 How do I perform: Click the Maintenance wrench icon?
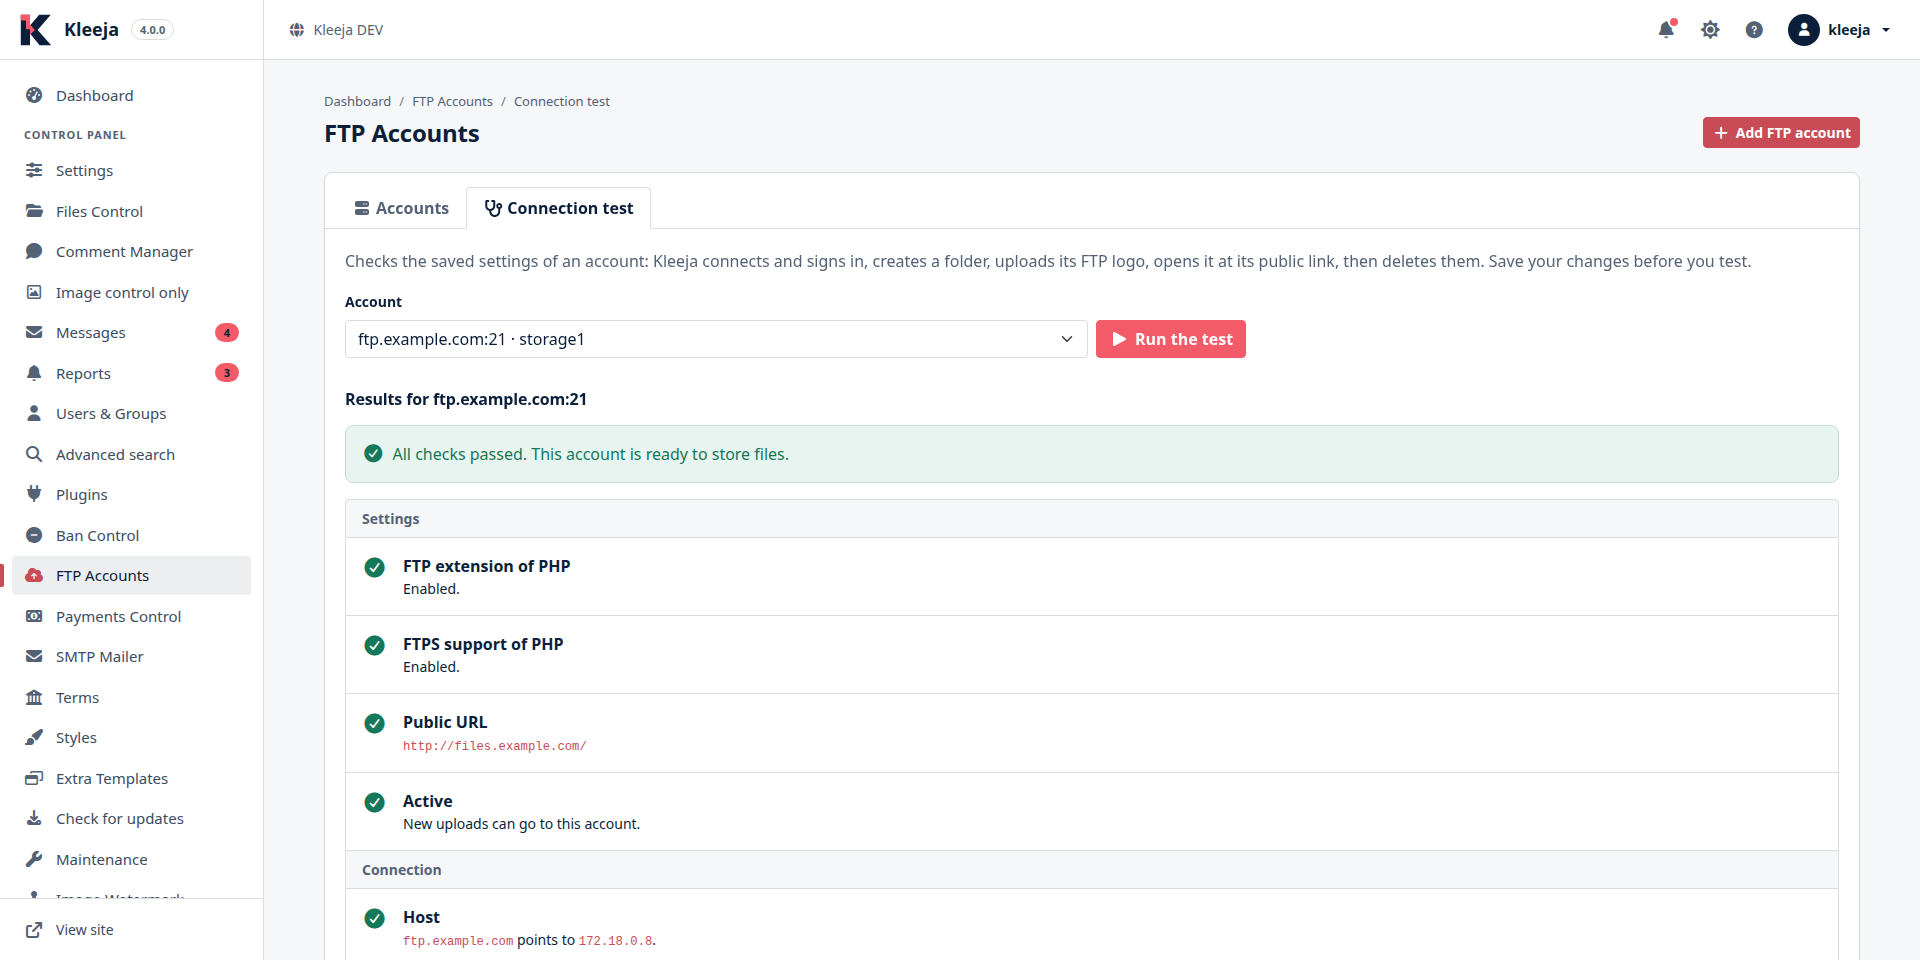[34, 859]
